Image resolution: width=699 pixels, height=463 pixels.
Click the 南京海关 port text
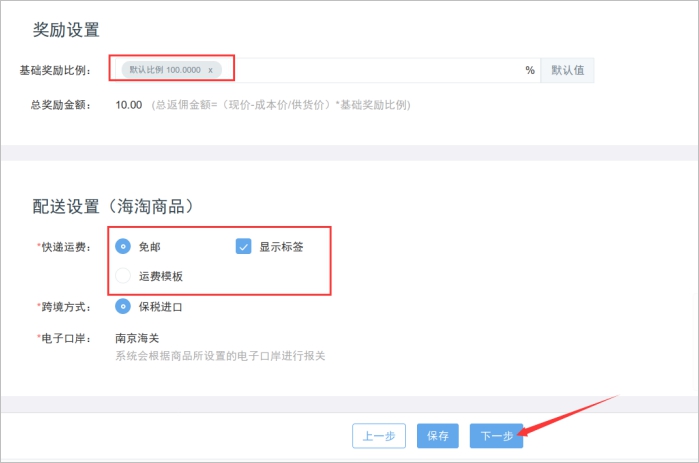(x=139, y=338)
